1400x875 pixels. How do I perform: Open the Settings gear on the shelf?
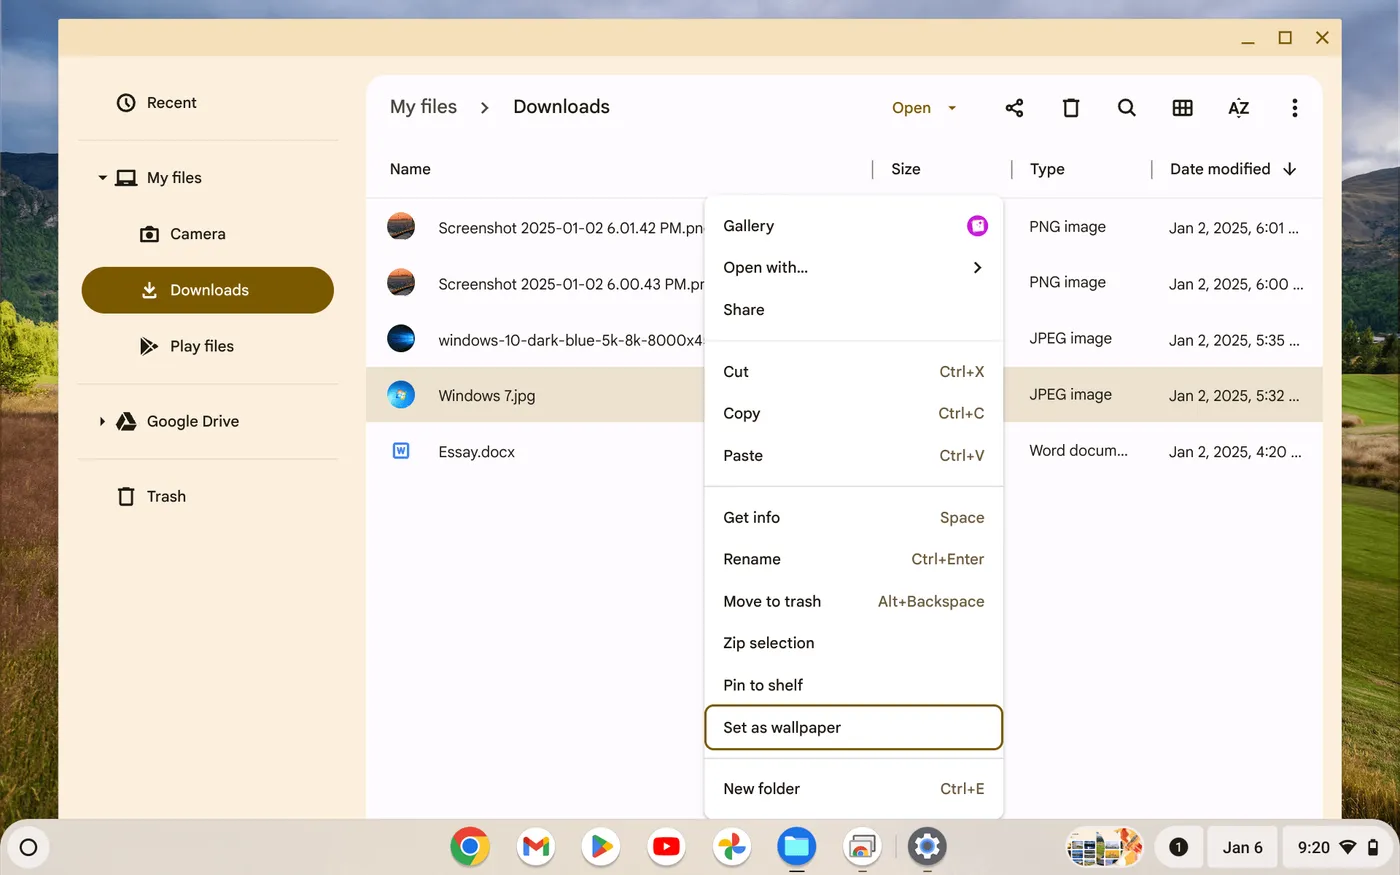click(x=927, y=847)
